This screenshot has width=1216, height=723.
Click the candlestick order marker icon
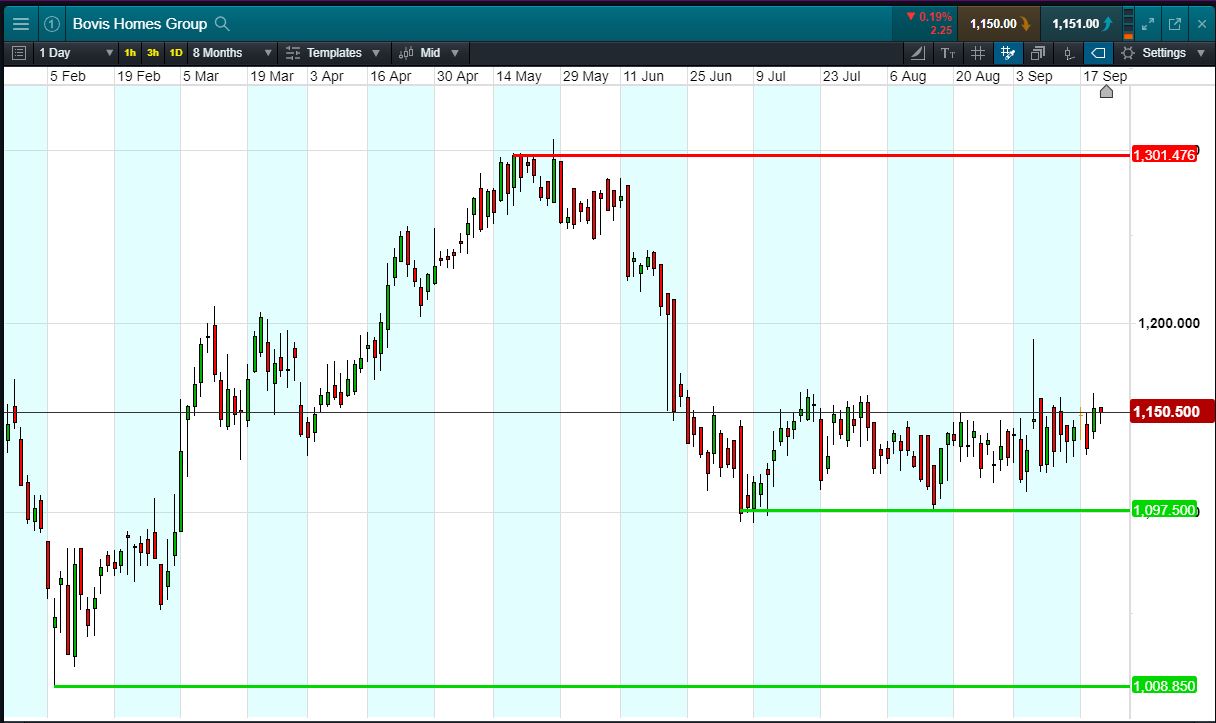[1068, 53]
